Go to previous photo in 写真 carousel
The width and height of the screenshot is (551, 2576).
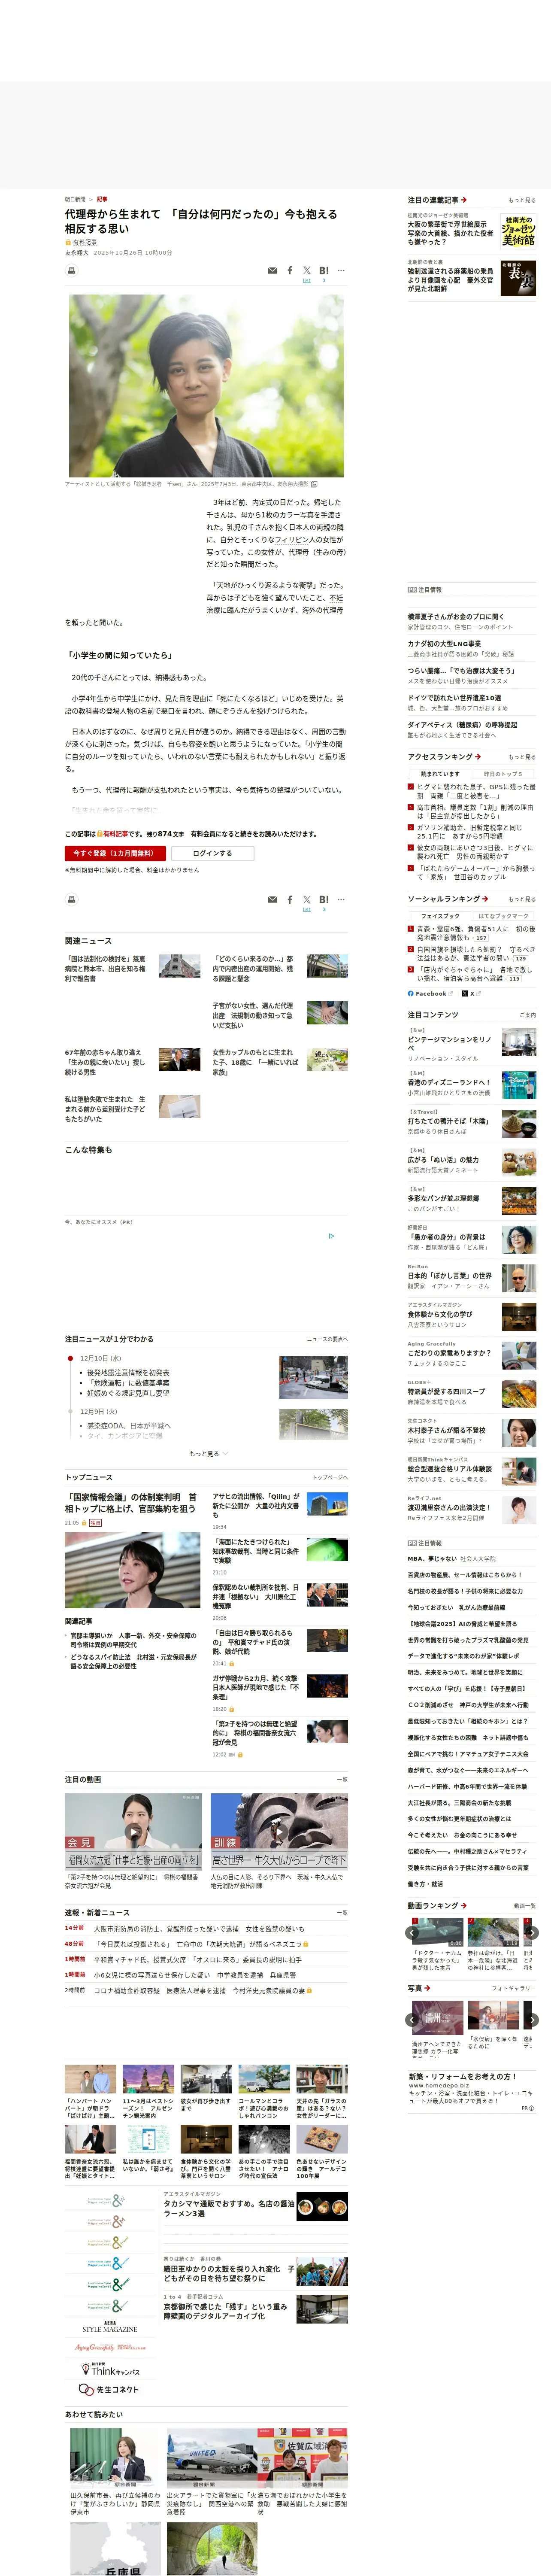click(x=412, y=2020)
